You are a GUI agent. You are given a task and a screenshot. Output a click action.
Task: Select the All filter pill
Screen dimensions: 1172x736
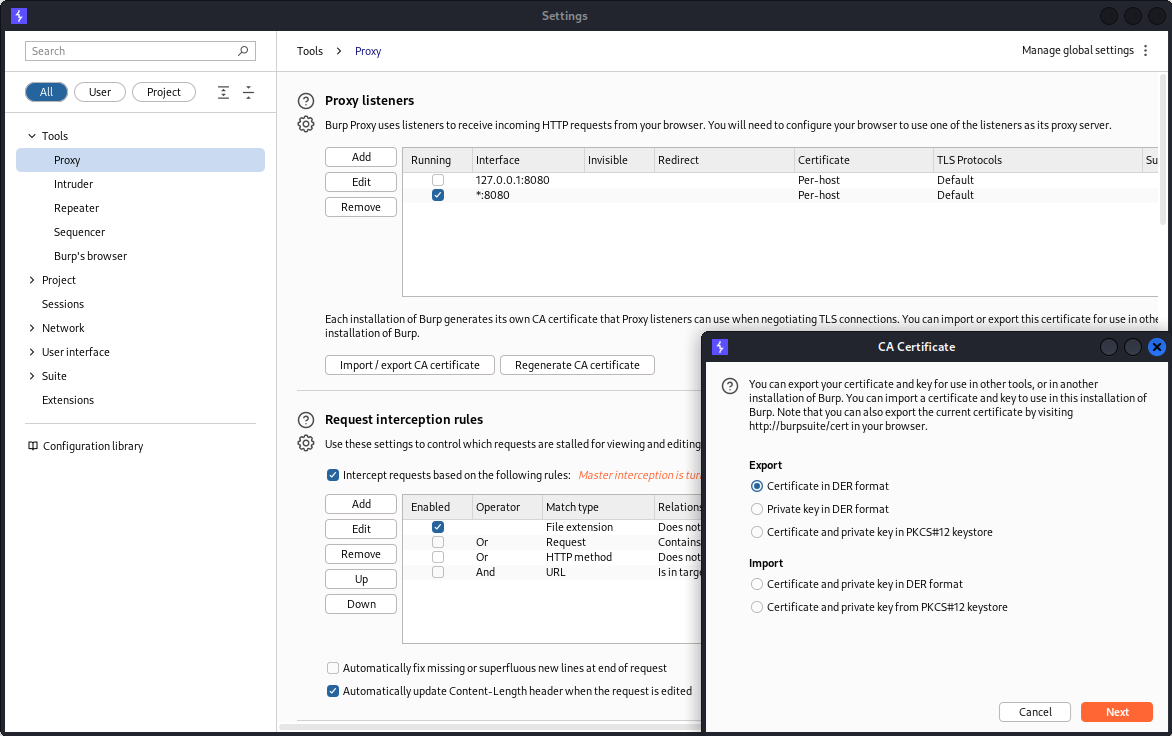pyautogui.click(x=46, y=92)
